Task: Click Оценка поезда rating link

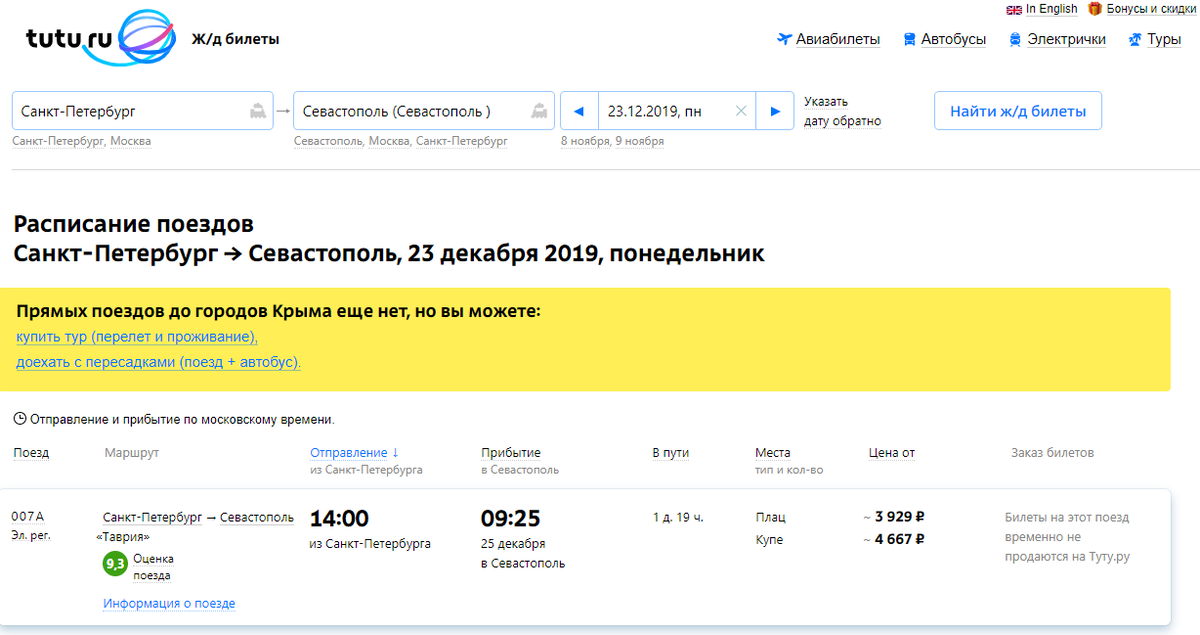Action: tap(153, 567)
